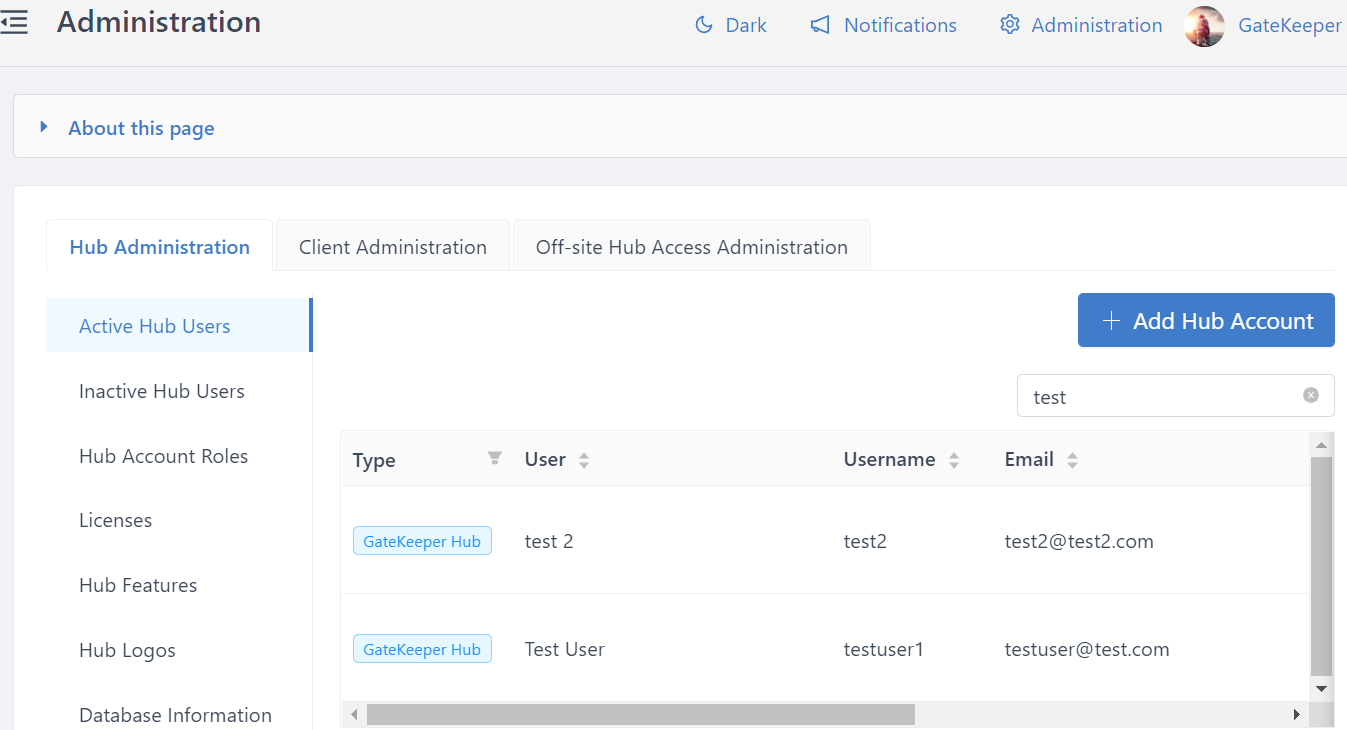Click the Add Hub Account button
1347x730 pixels.
(x=1206, y=320)
